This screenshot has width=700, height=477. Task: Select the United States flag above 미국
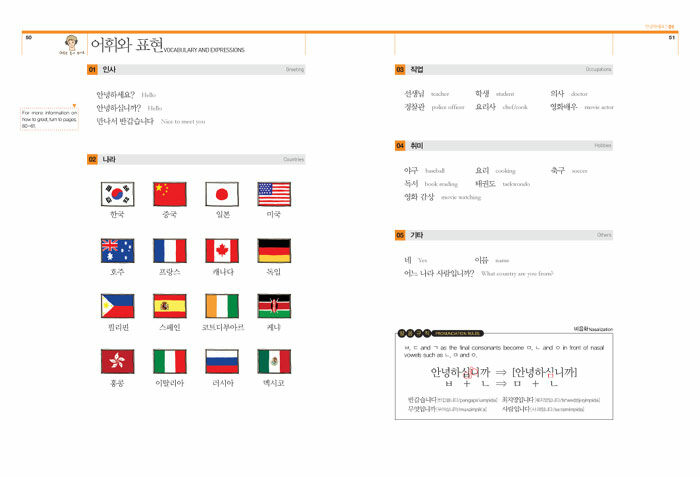[274, 194]
